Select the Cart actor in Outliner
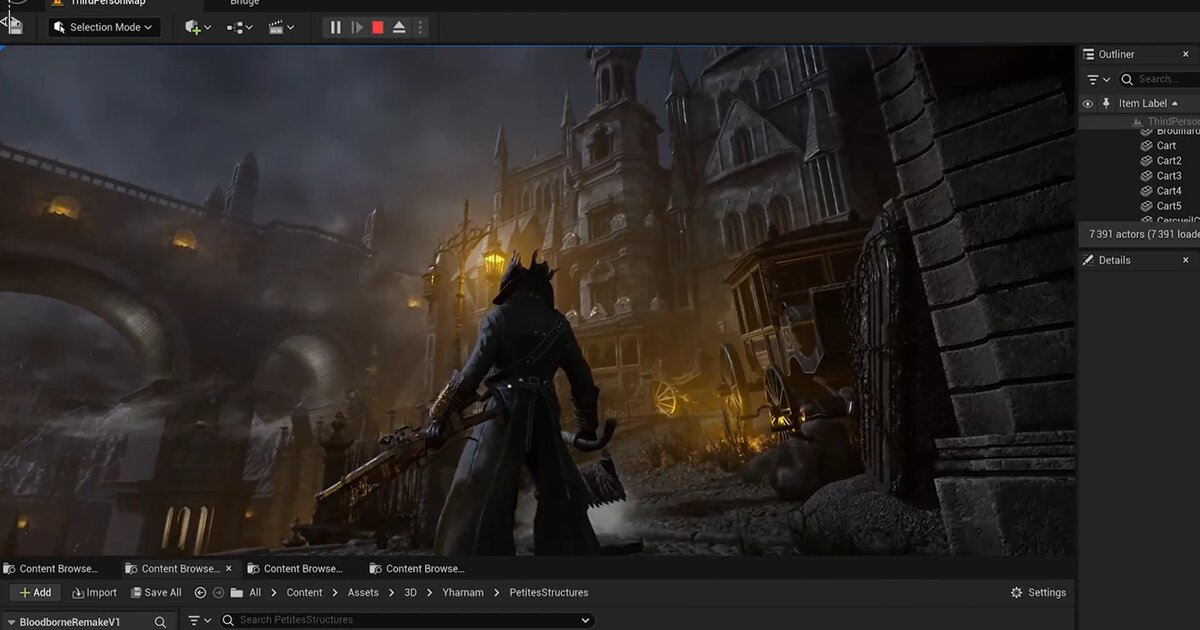 pos(1166,145)
